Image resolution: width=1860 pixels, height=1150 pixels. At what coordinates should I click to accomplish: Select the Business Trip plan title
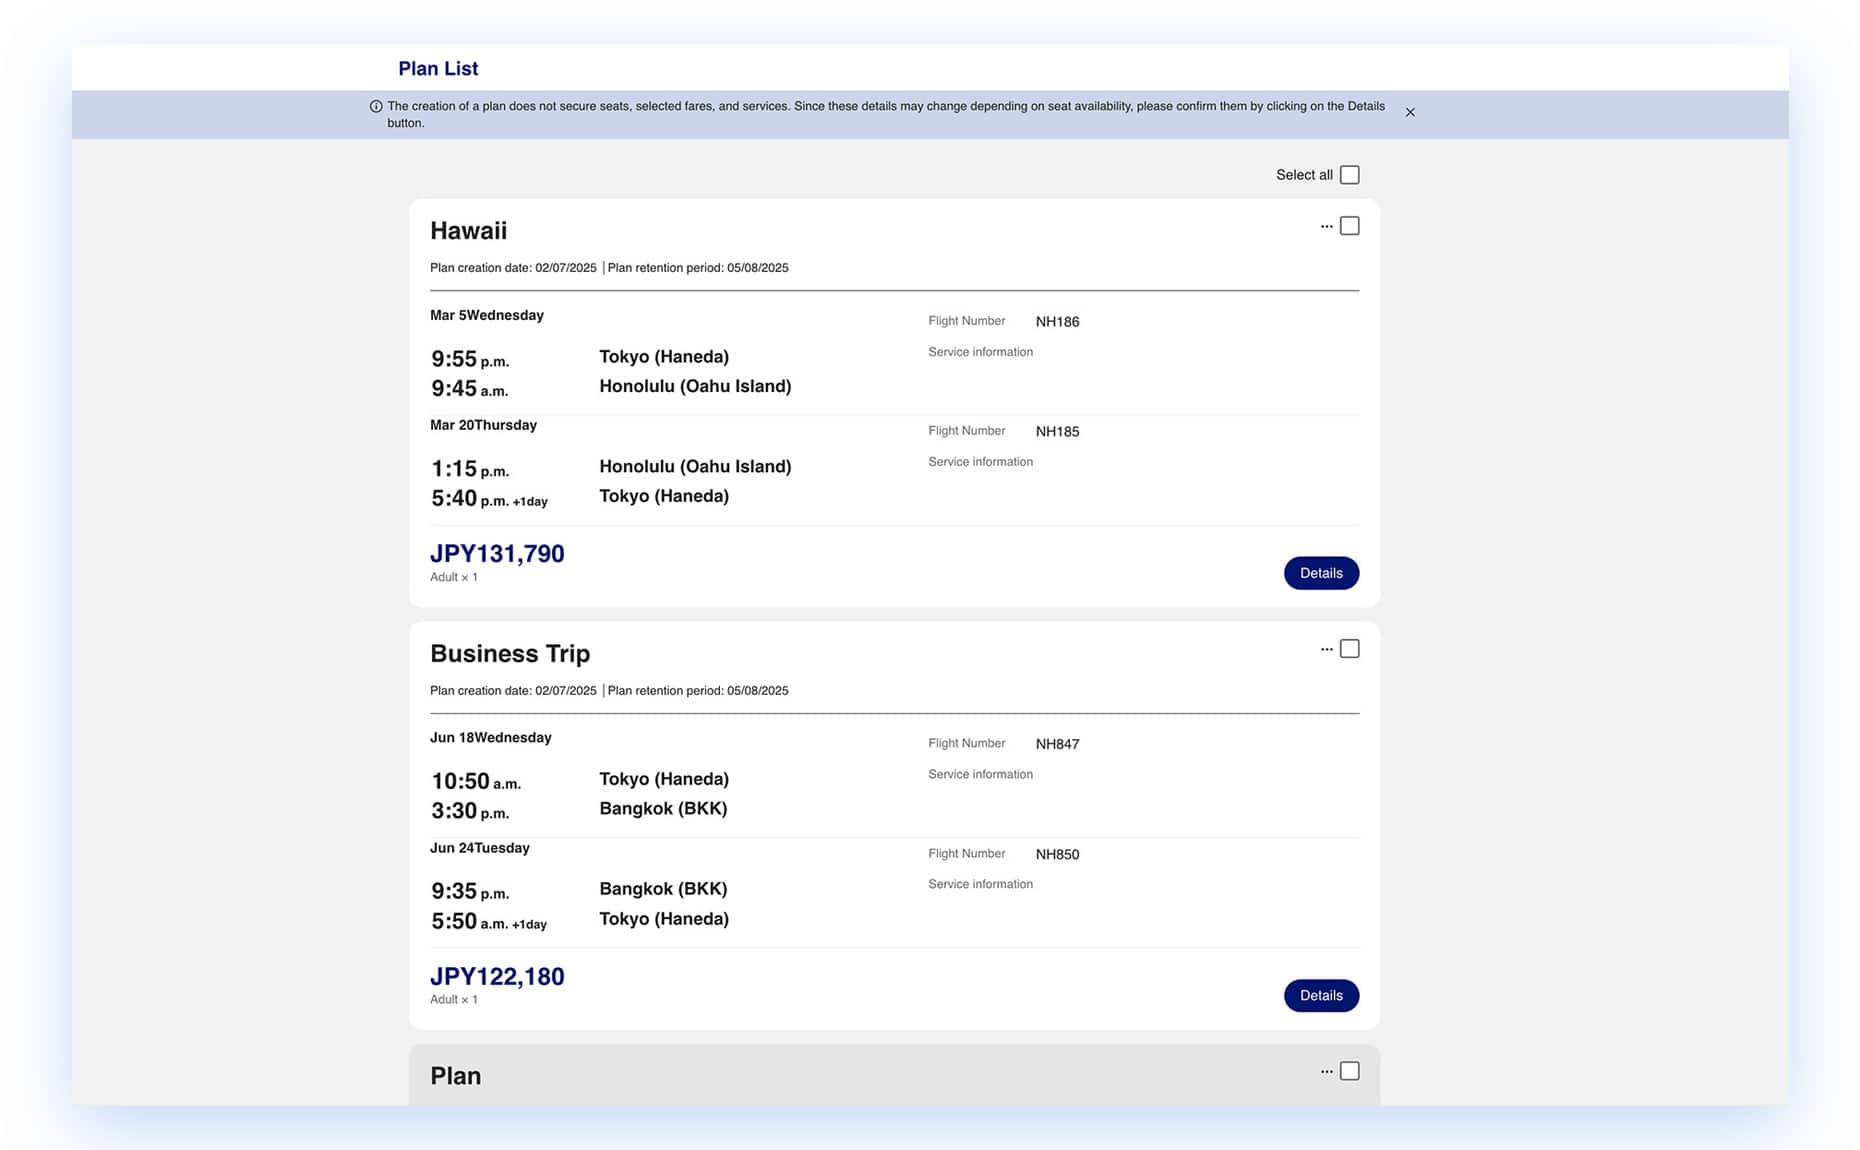510,654
